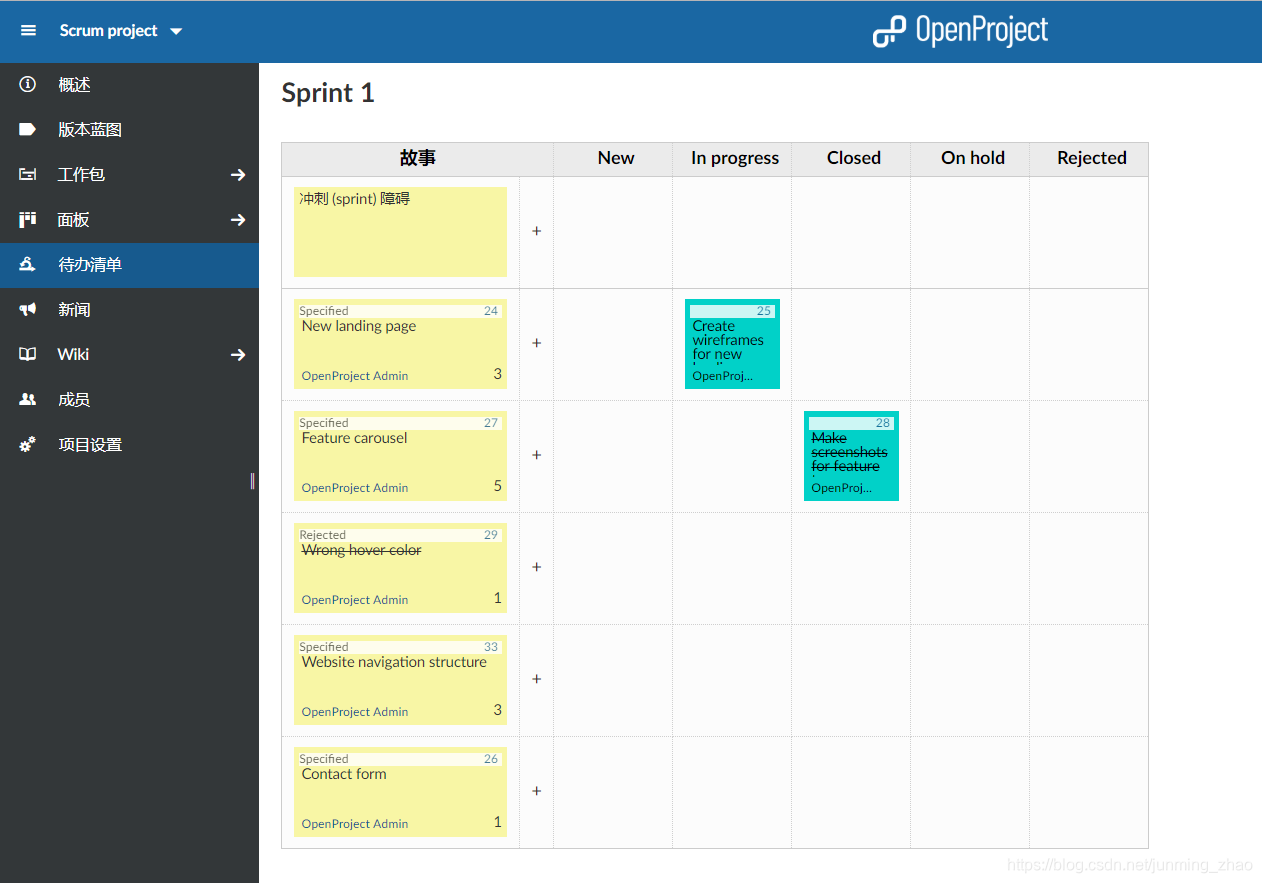Image resolution: width=1262 pixels, height=883 pixels.
Task: Click the Sprint 1 heading
Action: pos(328,93)
